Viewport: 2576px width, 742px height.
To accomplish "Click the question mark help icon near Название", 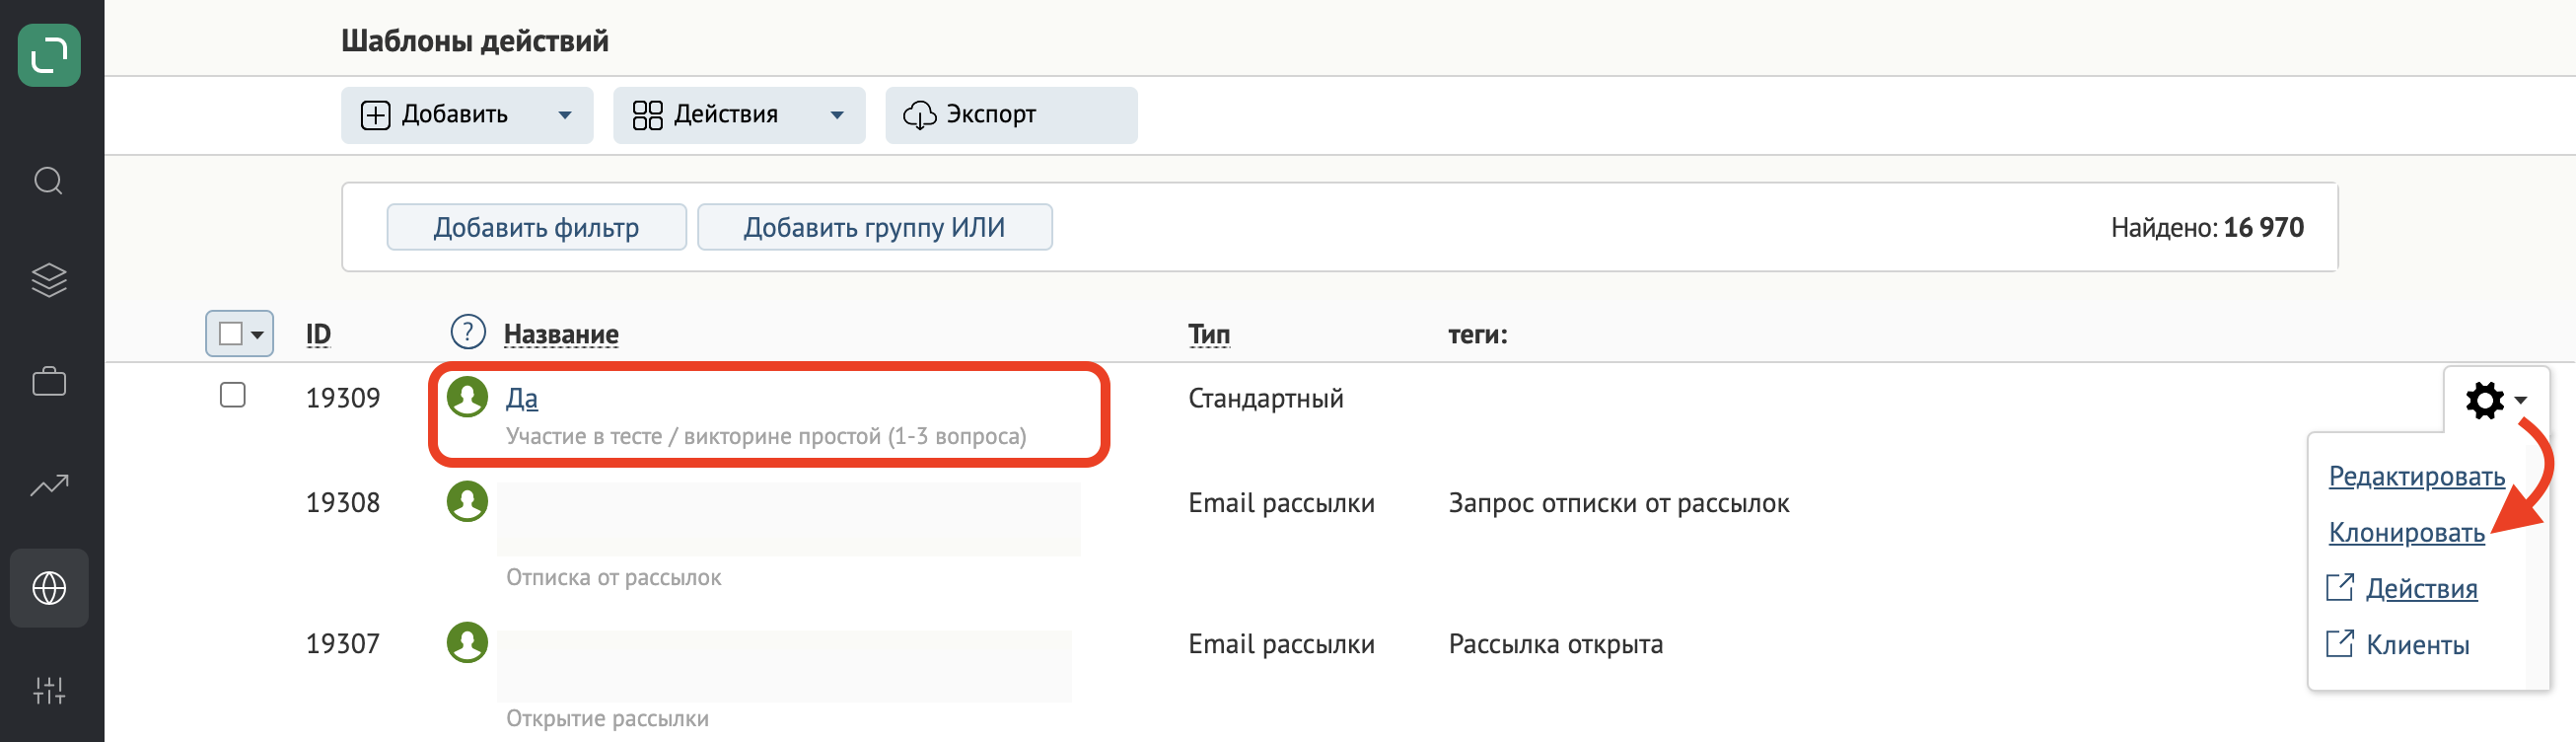I will coord(468,331).
